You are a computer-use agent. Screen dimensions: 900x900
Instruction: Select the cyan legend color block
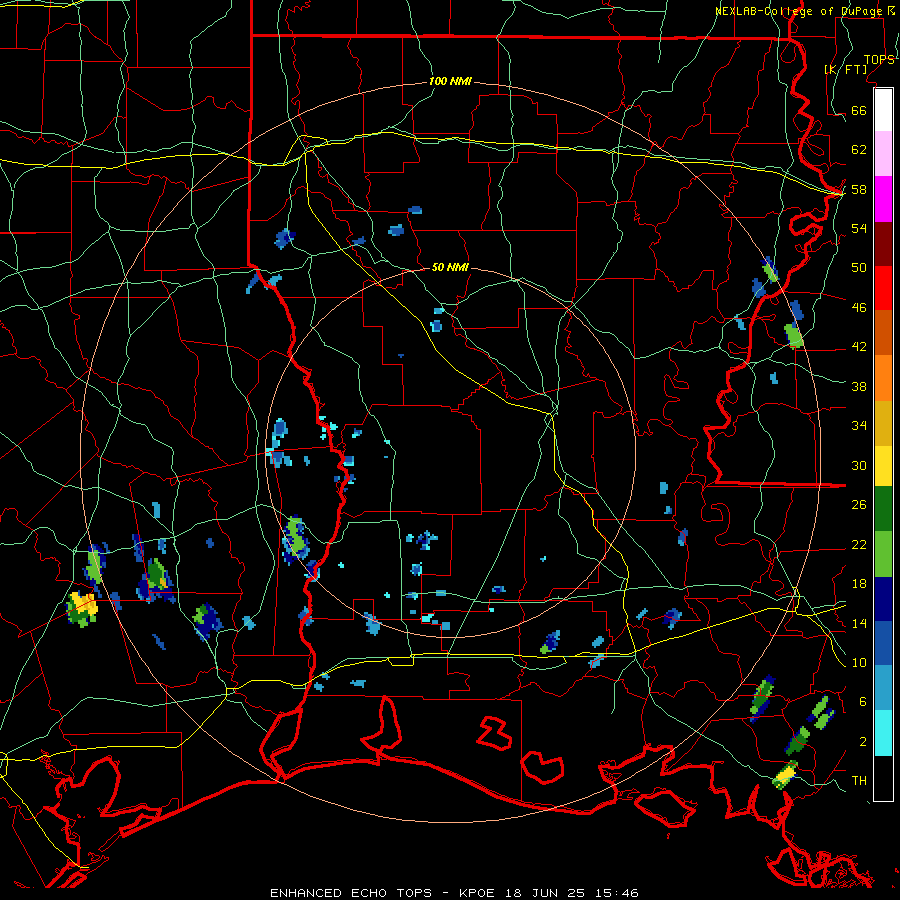[x=883, y=733]
